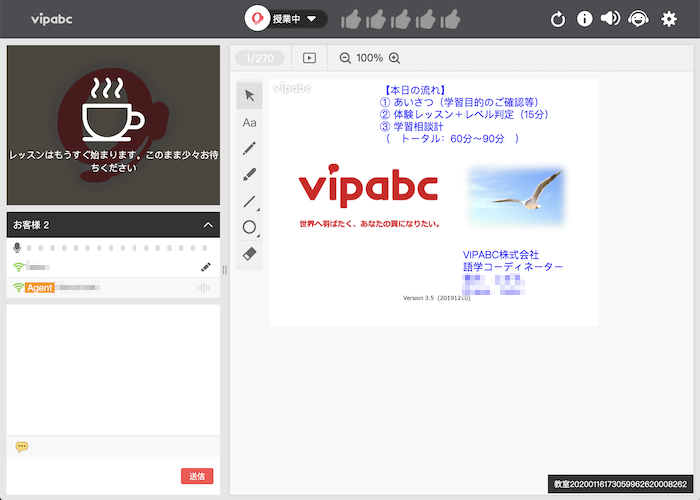Select the highlighter marker tool
Viewport: 700px width, 500px height.
[x=250, y=175]
